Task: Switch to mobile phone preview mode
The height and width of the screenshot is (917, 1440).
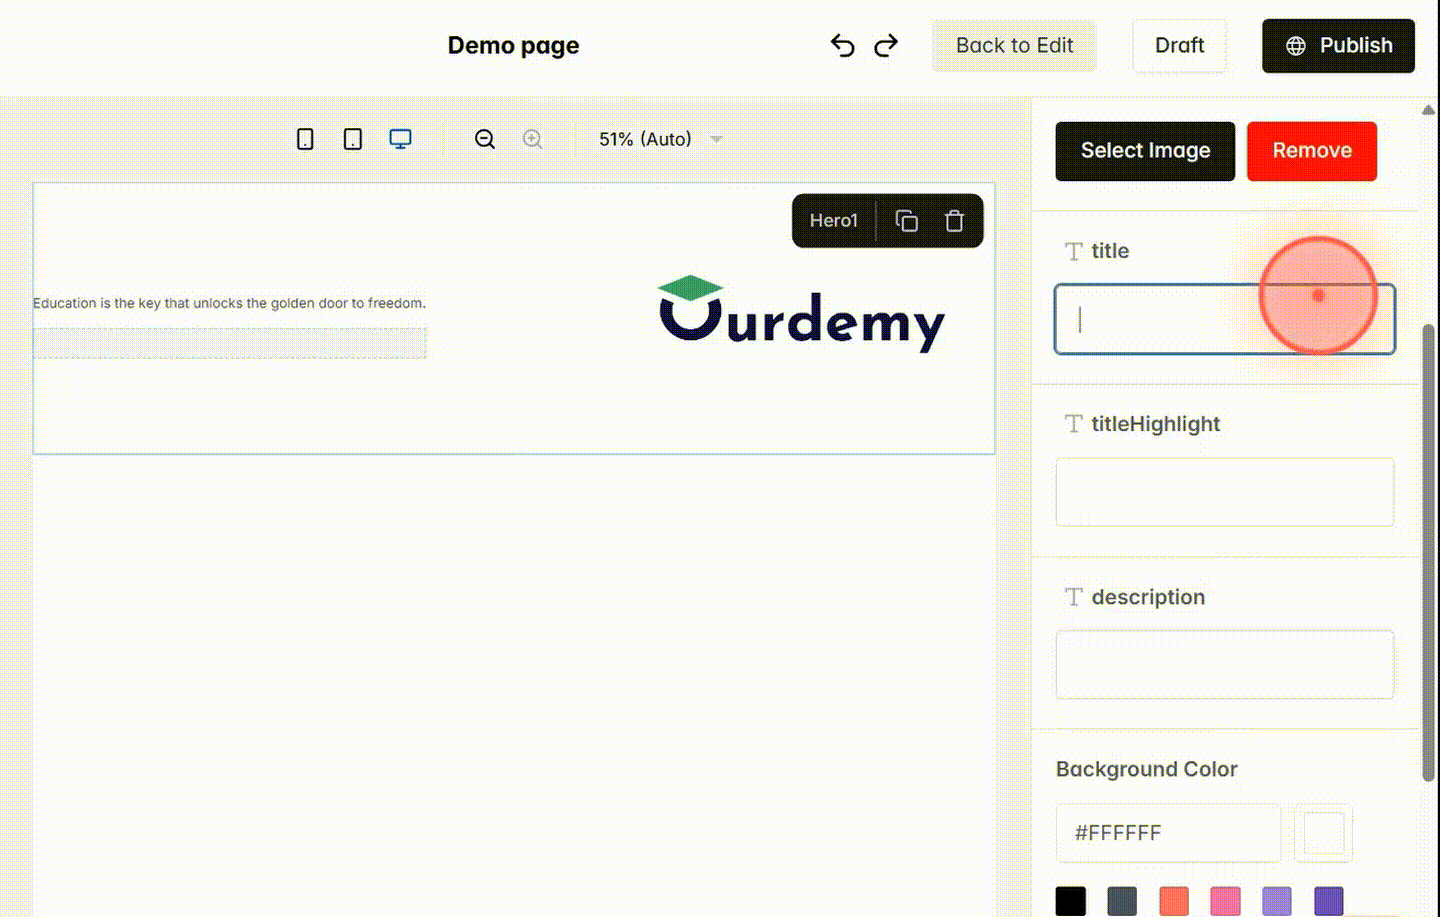Action: point(305,139)
